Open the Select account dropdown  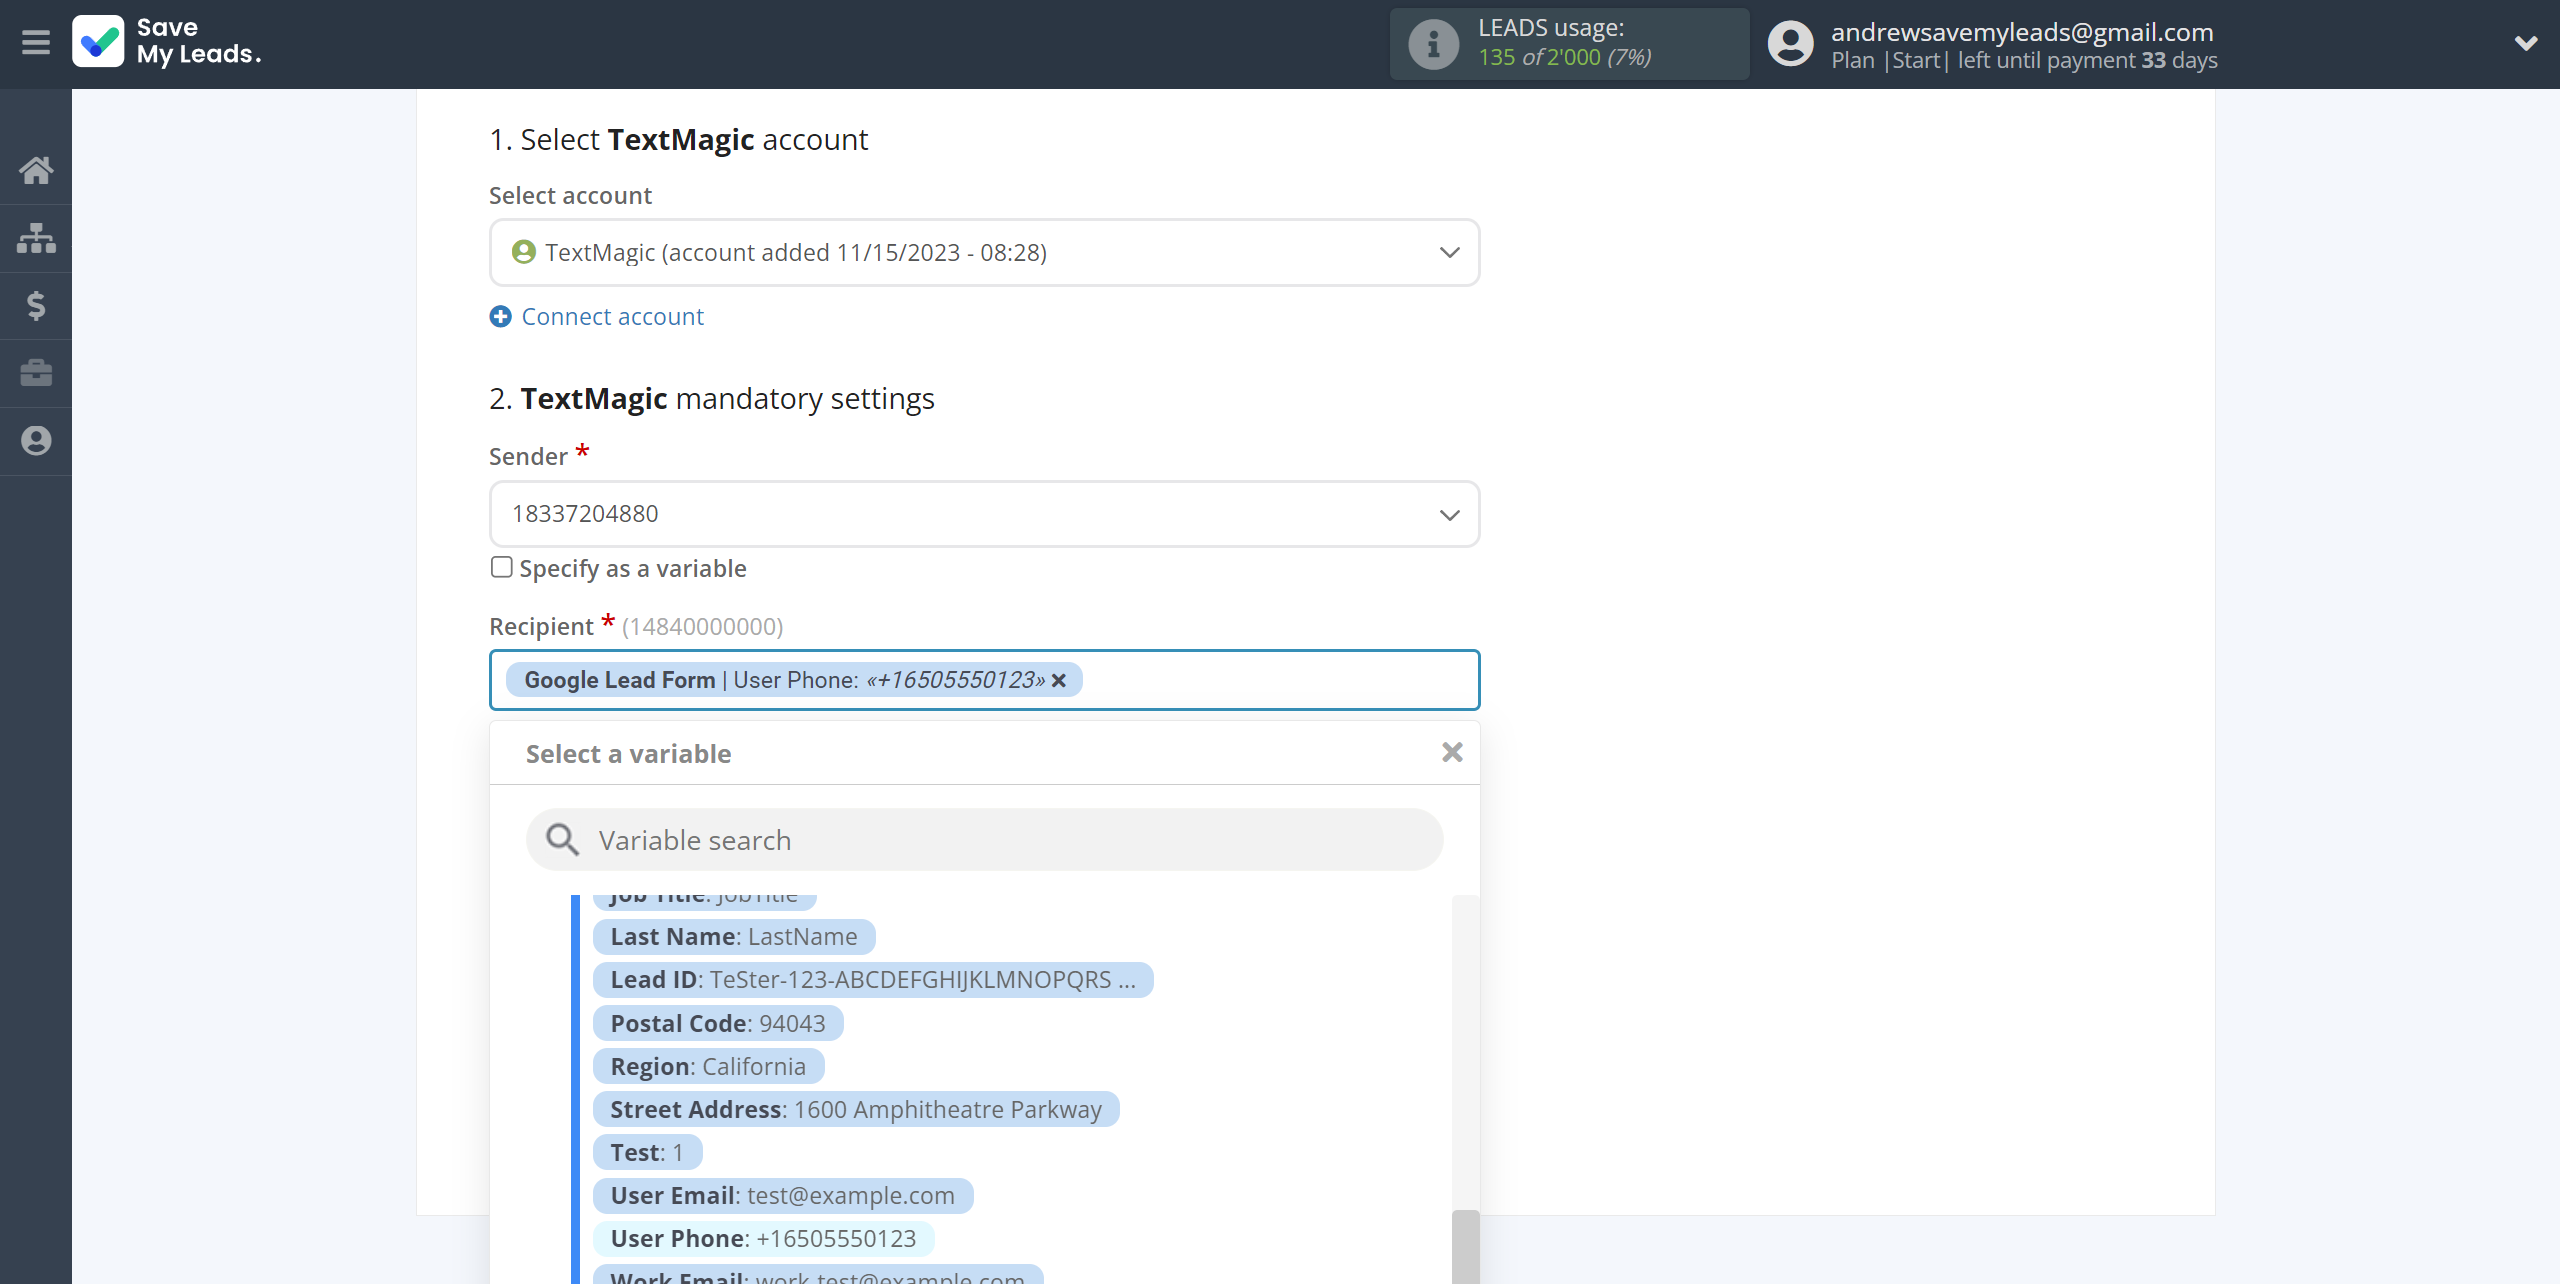pyautogui.click(x=984, y=253)
